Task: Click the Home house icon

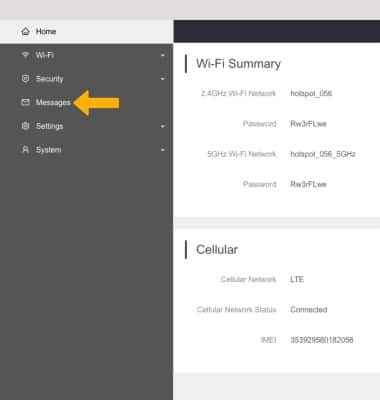Action: [25, 31]
